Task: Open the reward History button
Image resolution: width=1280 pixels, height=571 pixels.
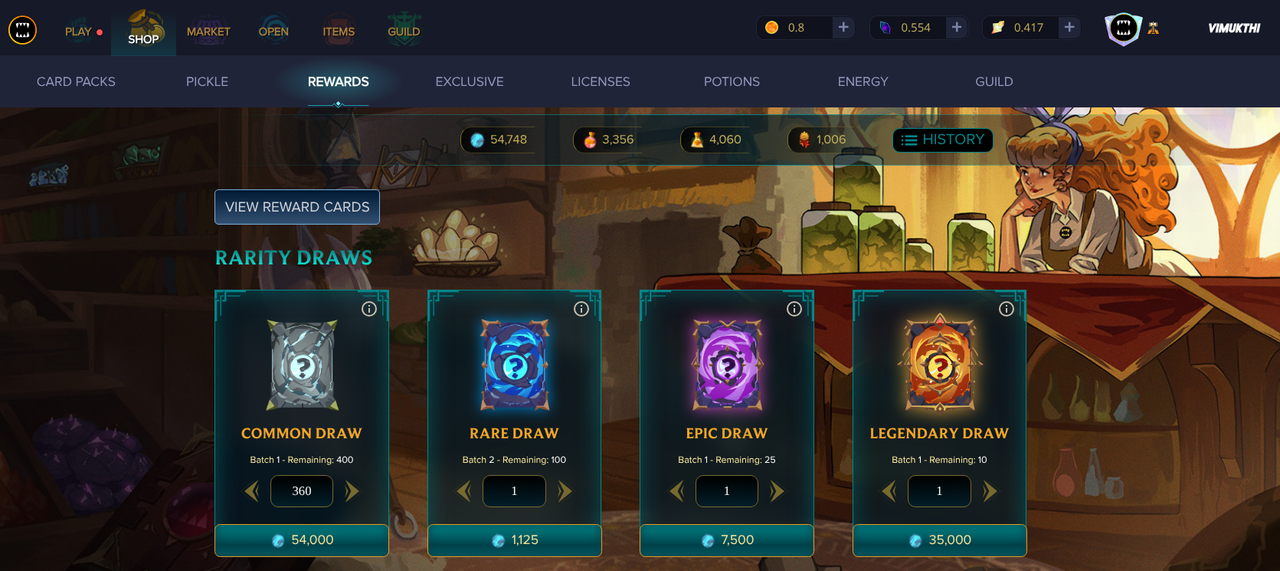Action: point(943,140)
